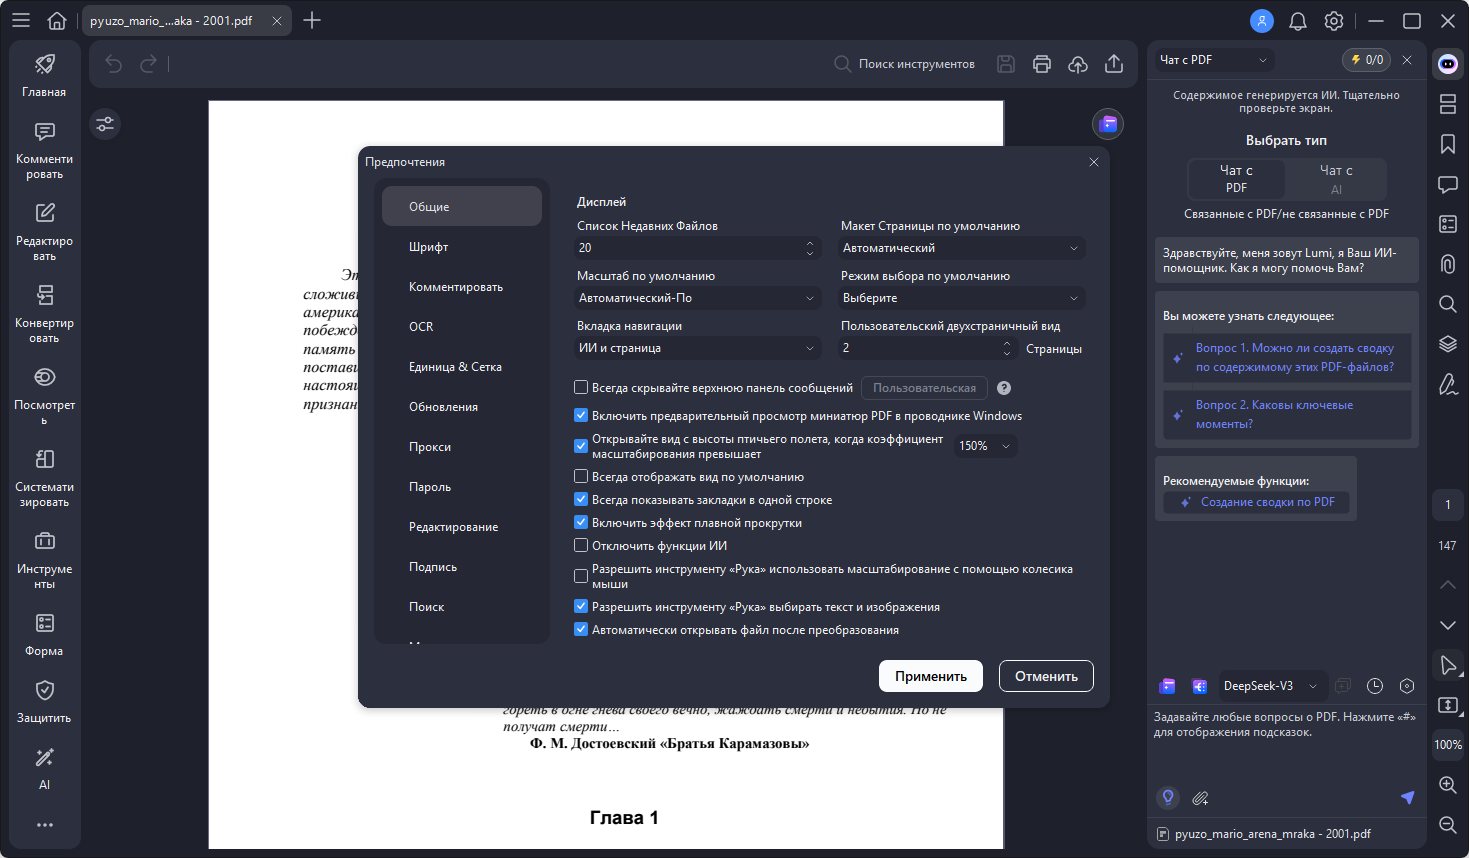Uncheck Включить эффект плавной прокрутки
Image resolution: width=1469 pixels, height=858 pixels.
click(x=581, y=523)
